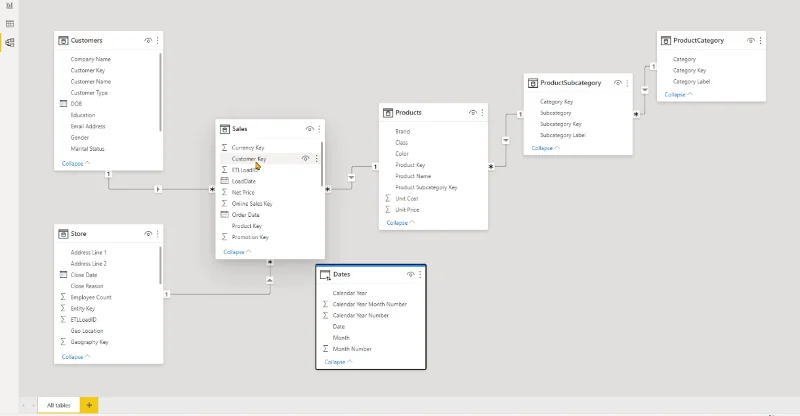Screen dimensions: 800x416
Task: Click the Store table scrollbar
Action: (x=160, y=265)
